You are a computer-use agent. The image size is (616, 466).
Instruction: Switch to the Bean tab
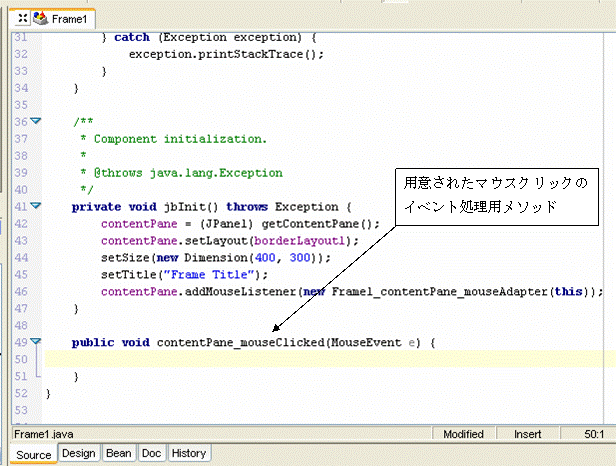119,453
